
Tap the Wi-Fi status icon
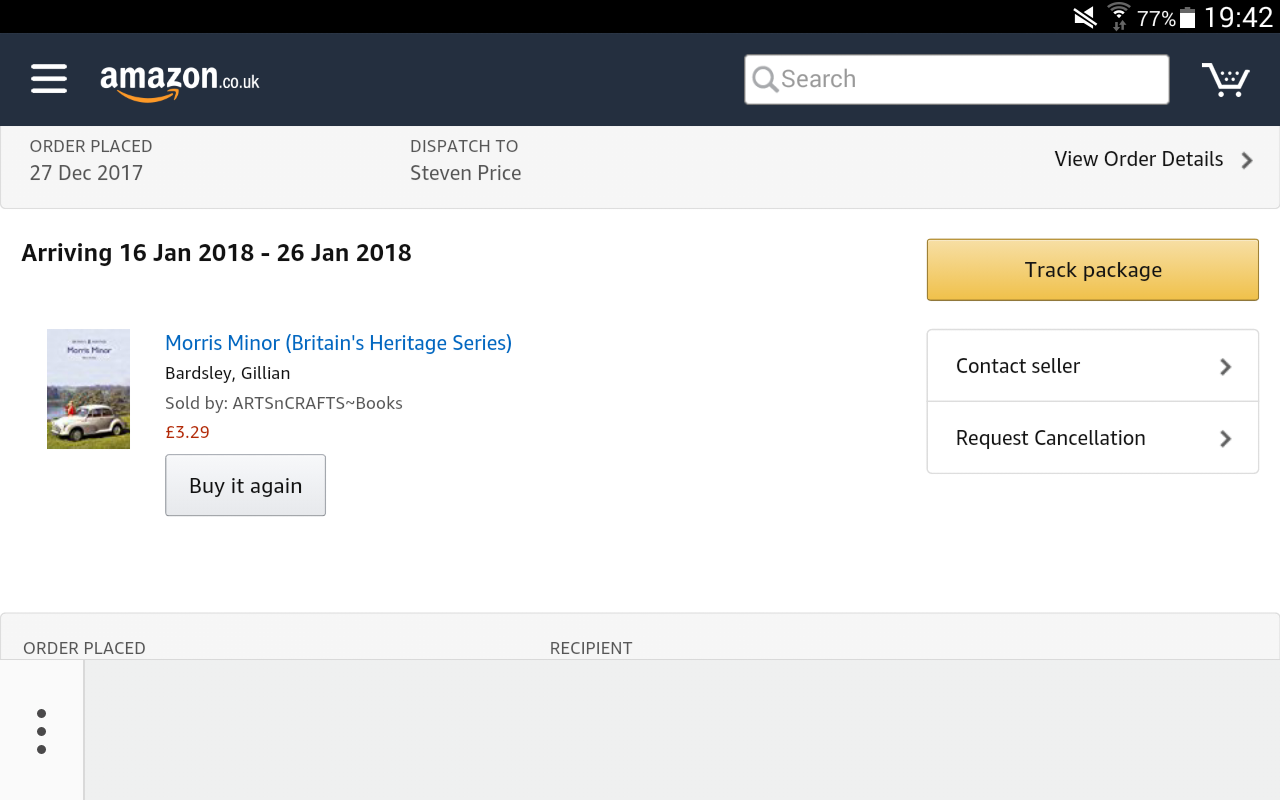[x=1118, y=17]
